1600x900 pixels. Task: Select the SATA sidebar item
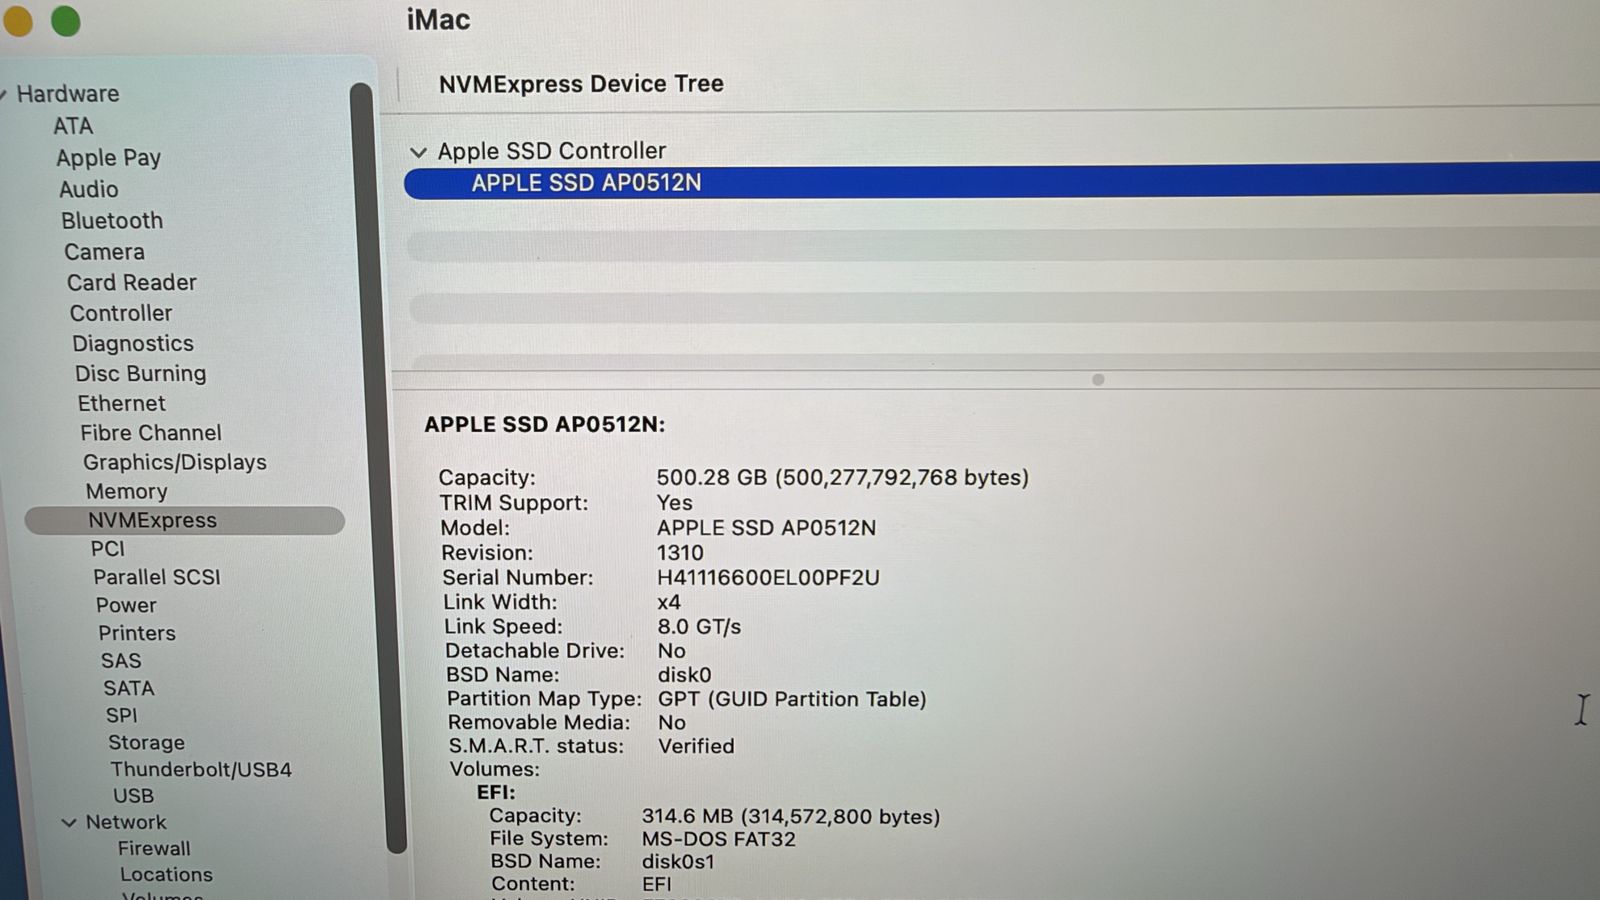click(129, 688)
